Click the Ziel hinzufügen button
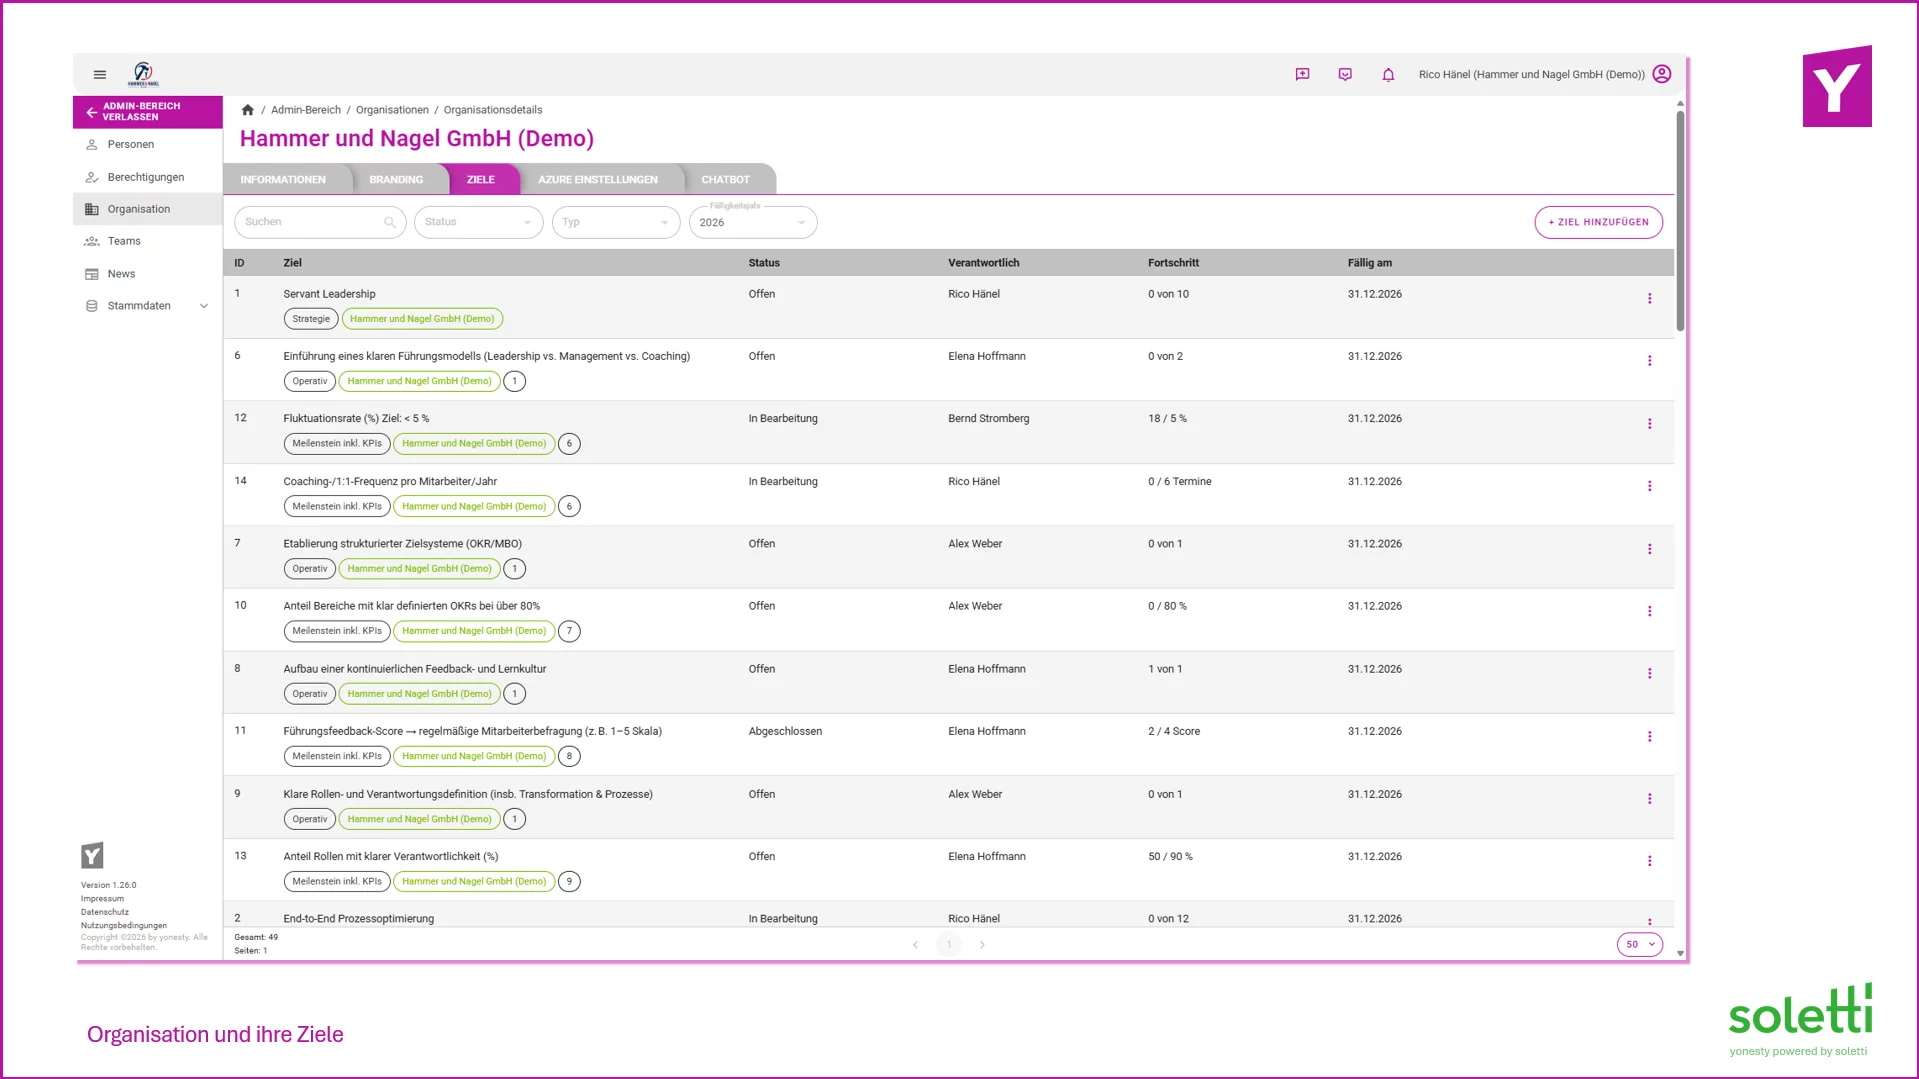This screenshot has height=1079, width=1919. click(1599, 222)
